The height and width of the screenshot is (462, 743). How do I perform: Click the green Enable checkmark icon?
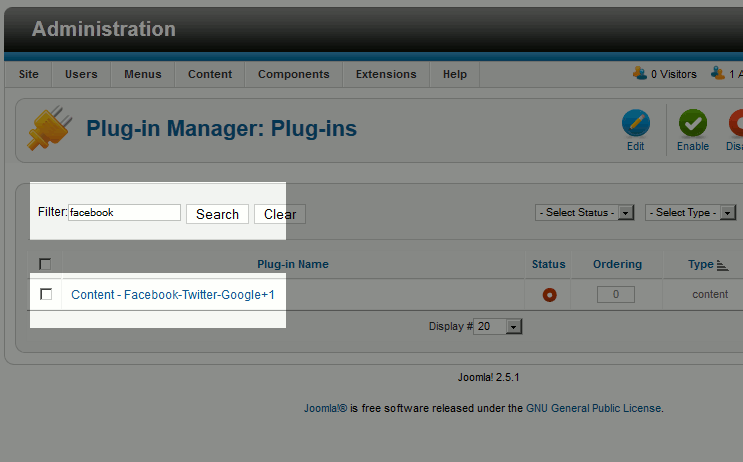[692, 124]
